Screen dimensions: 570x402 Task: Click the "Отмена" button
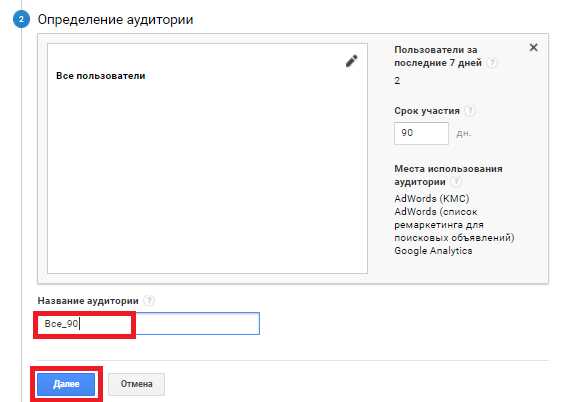(x=136, y=384)
